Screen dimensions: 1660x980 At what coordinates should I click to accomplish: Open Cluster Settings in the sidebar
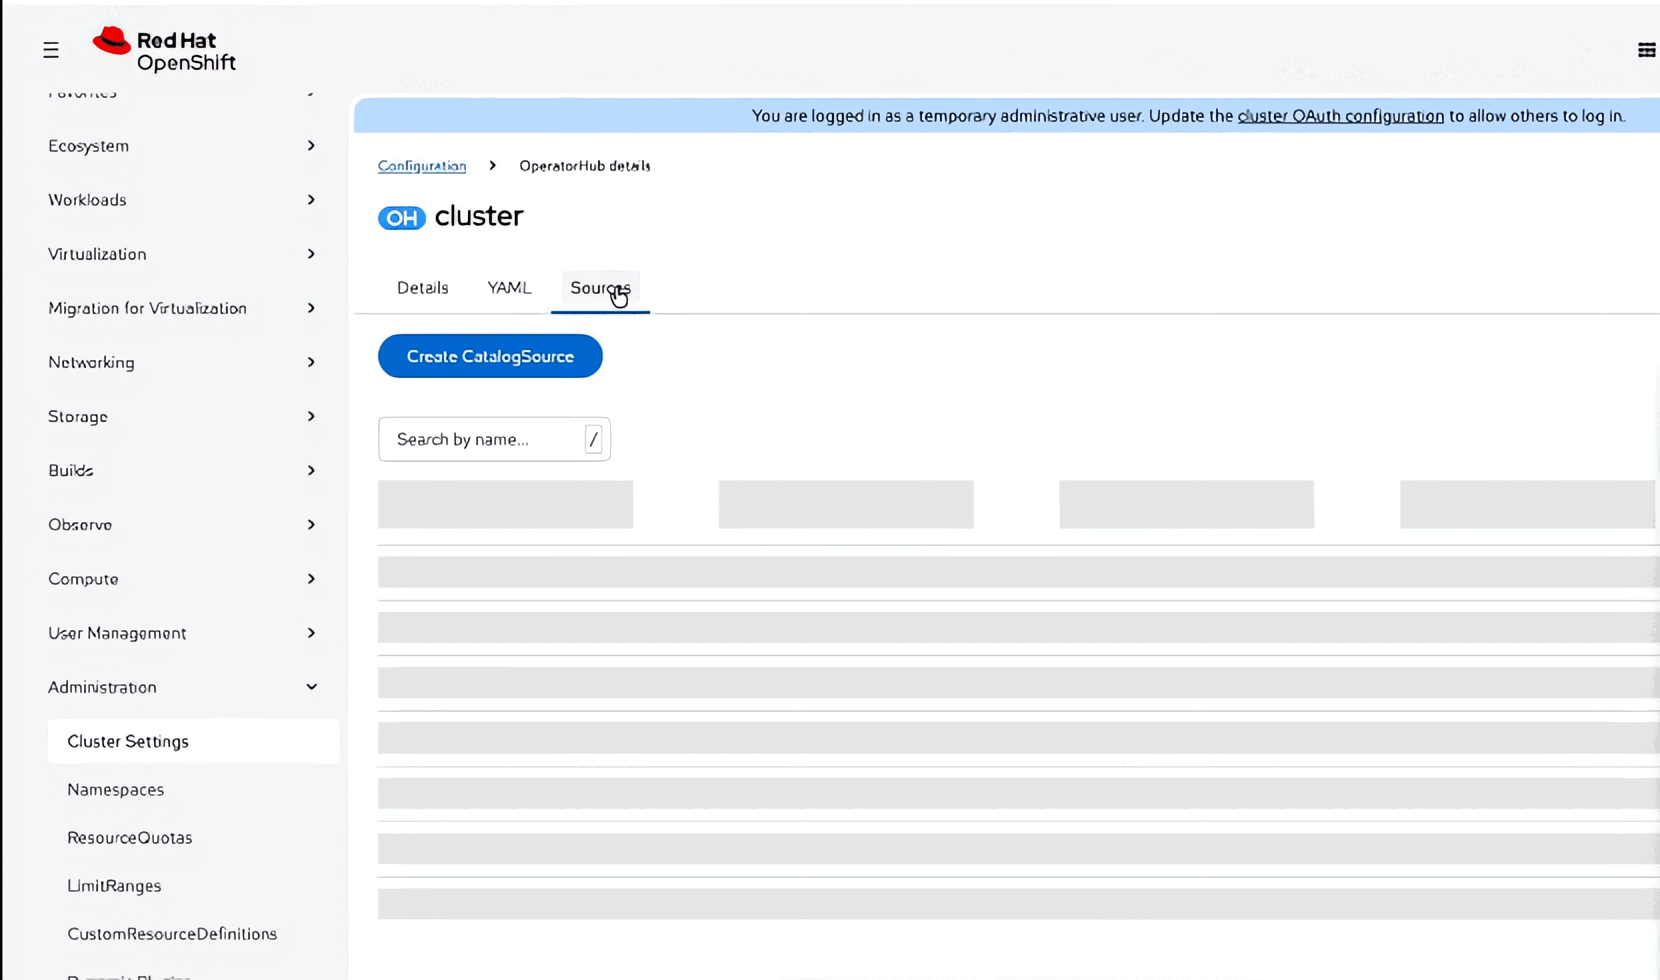coord(193,741)
